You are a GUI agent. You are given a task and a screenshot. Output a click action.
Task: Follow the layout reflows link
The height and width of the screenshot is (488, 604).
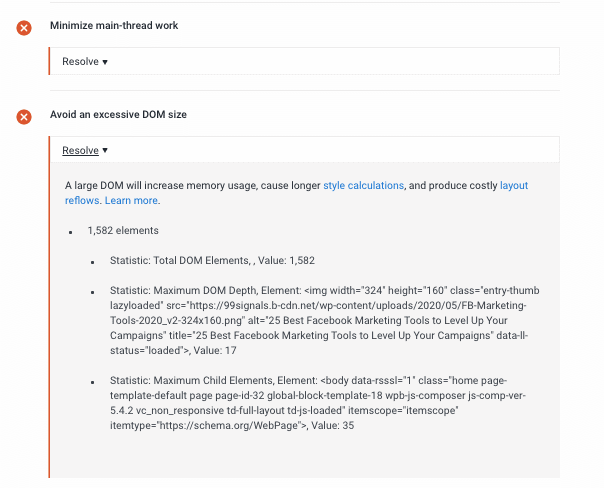tap(513, 186)
